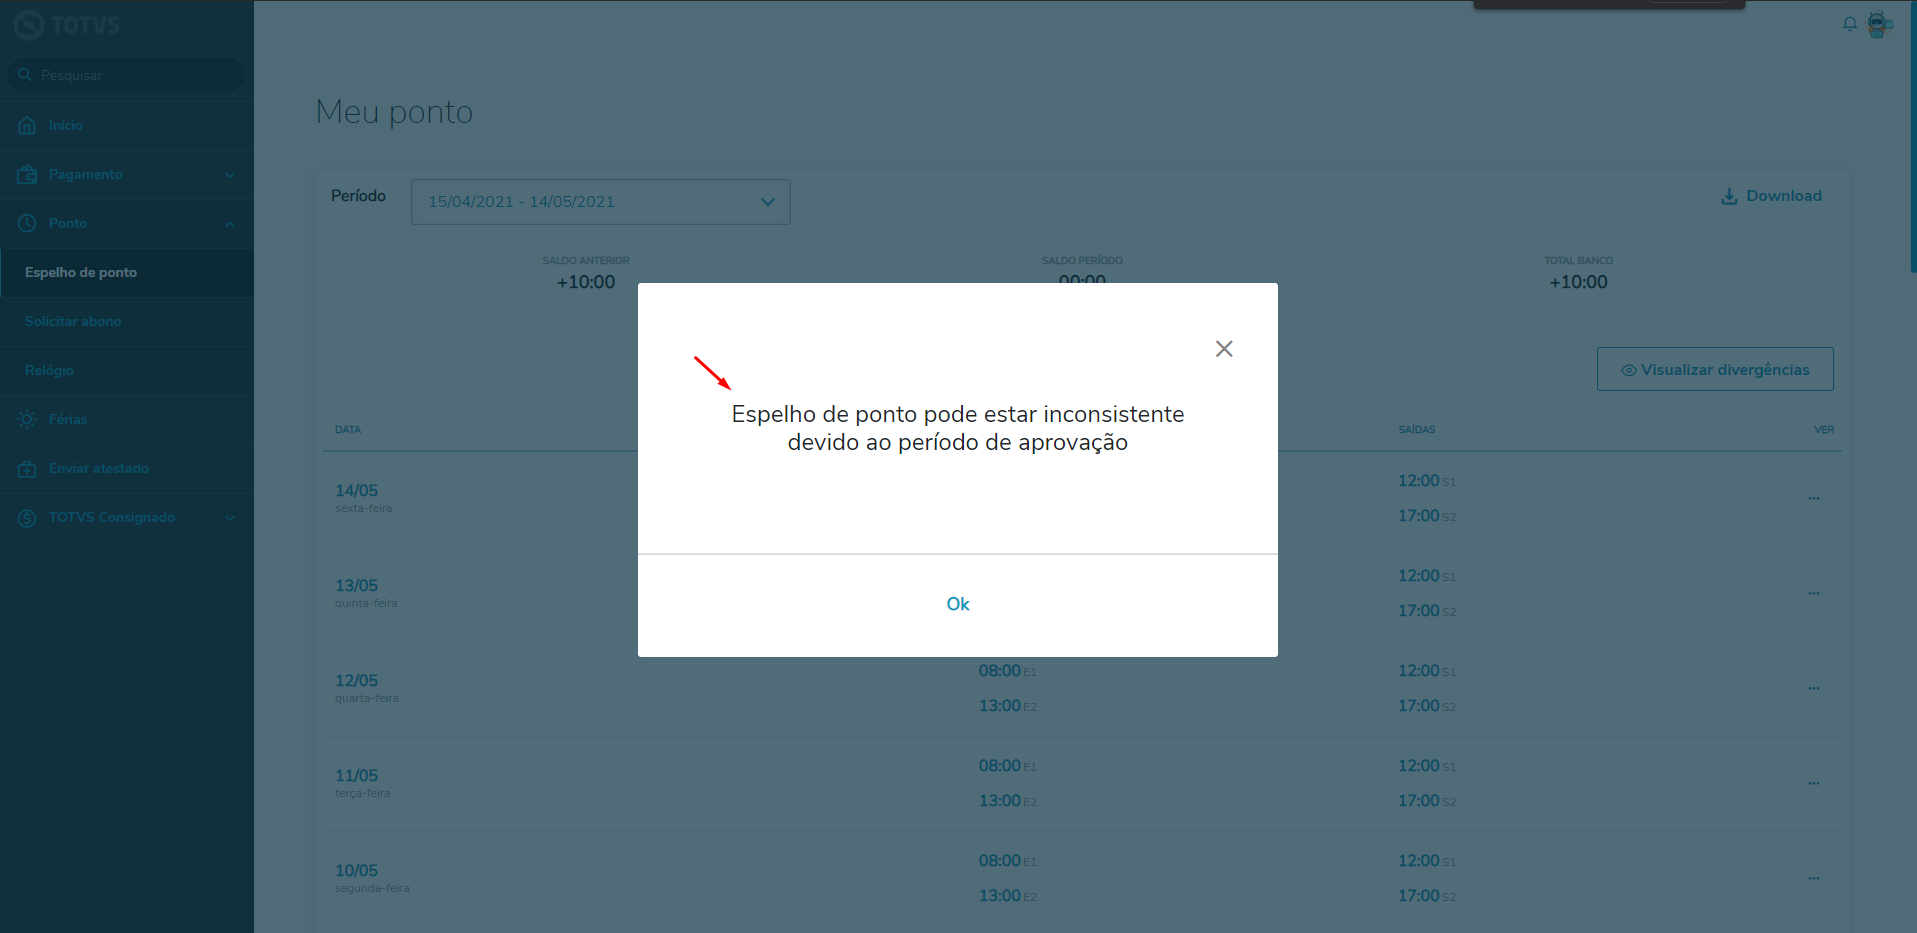The height and width of the screenshot is (933, 1917).
Task: Click the TOTVS logo in sidebar
Action: tap(67, 24)
